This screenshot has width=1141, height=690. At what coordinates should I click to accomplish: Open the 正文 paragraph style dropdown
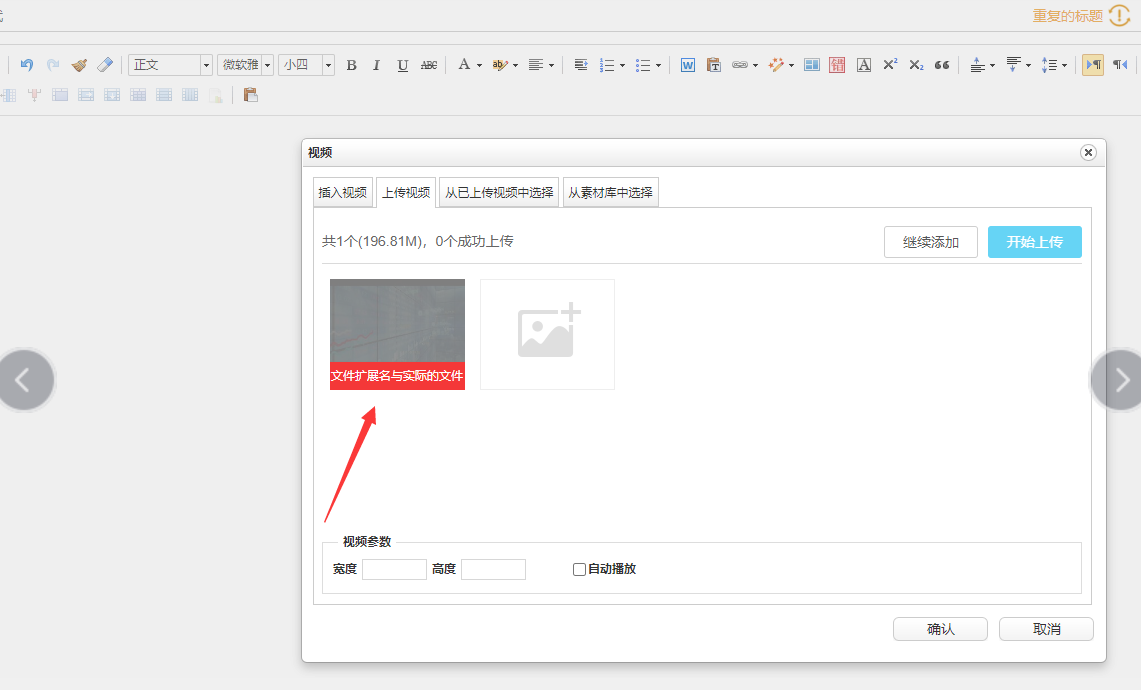[207, 65]
